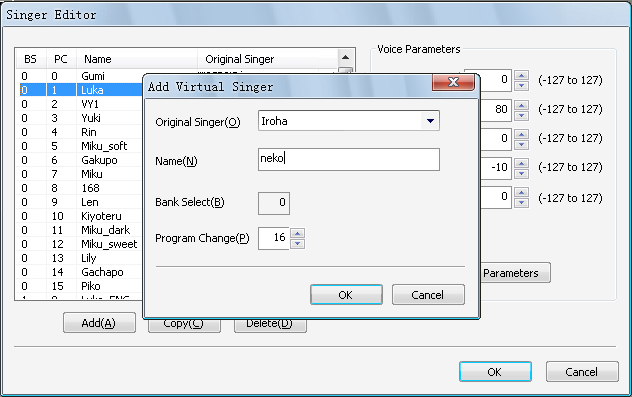This screenshot has height=397, width=632.
Task: Decrease the fifth voice parameter spinner
Action: click(522, 203)
